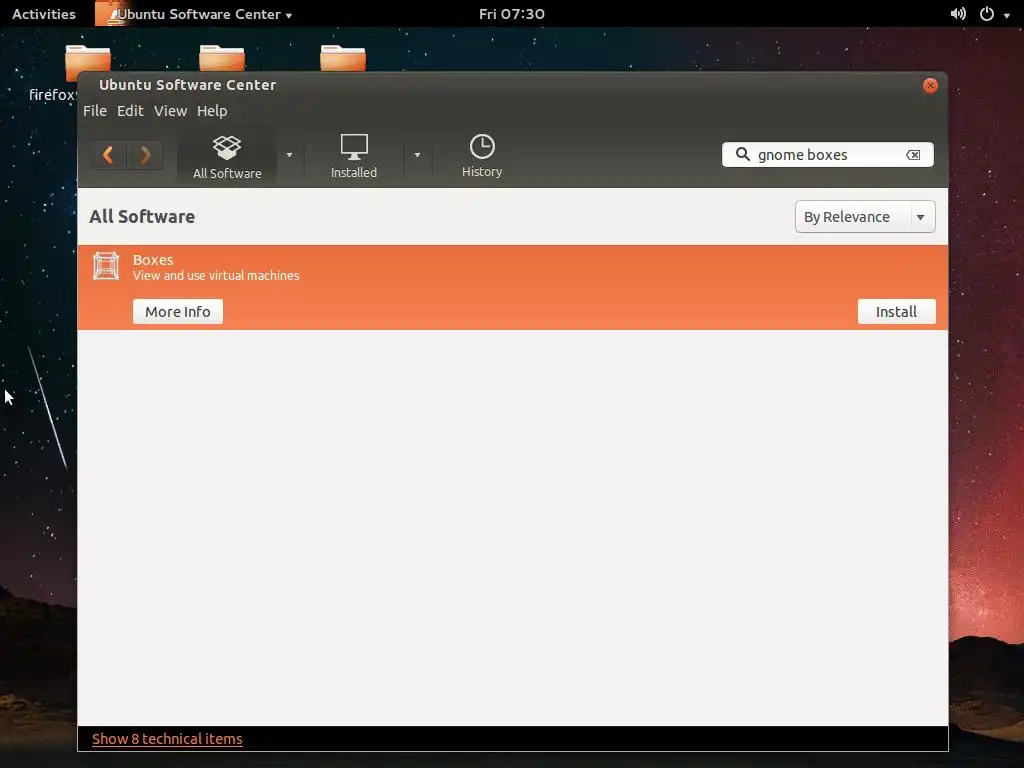Viewport: 1024px width, 768px height.
Task: Open the View menu
Action: [x=170, y=111]
